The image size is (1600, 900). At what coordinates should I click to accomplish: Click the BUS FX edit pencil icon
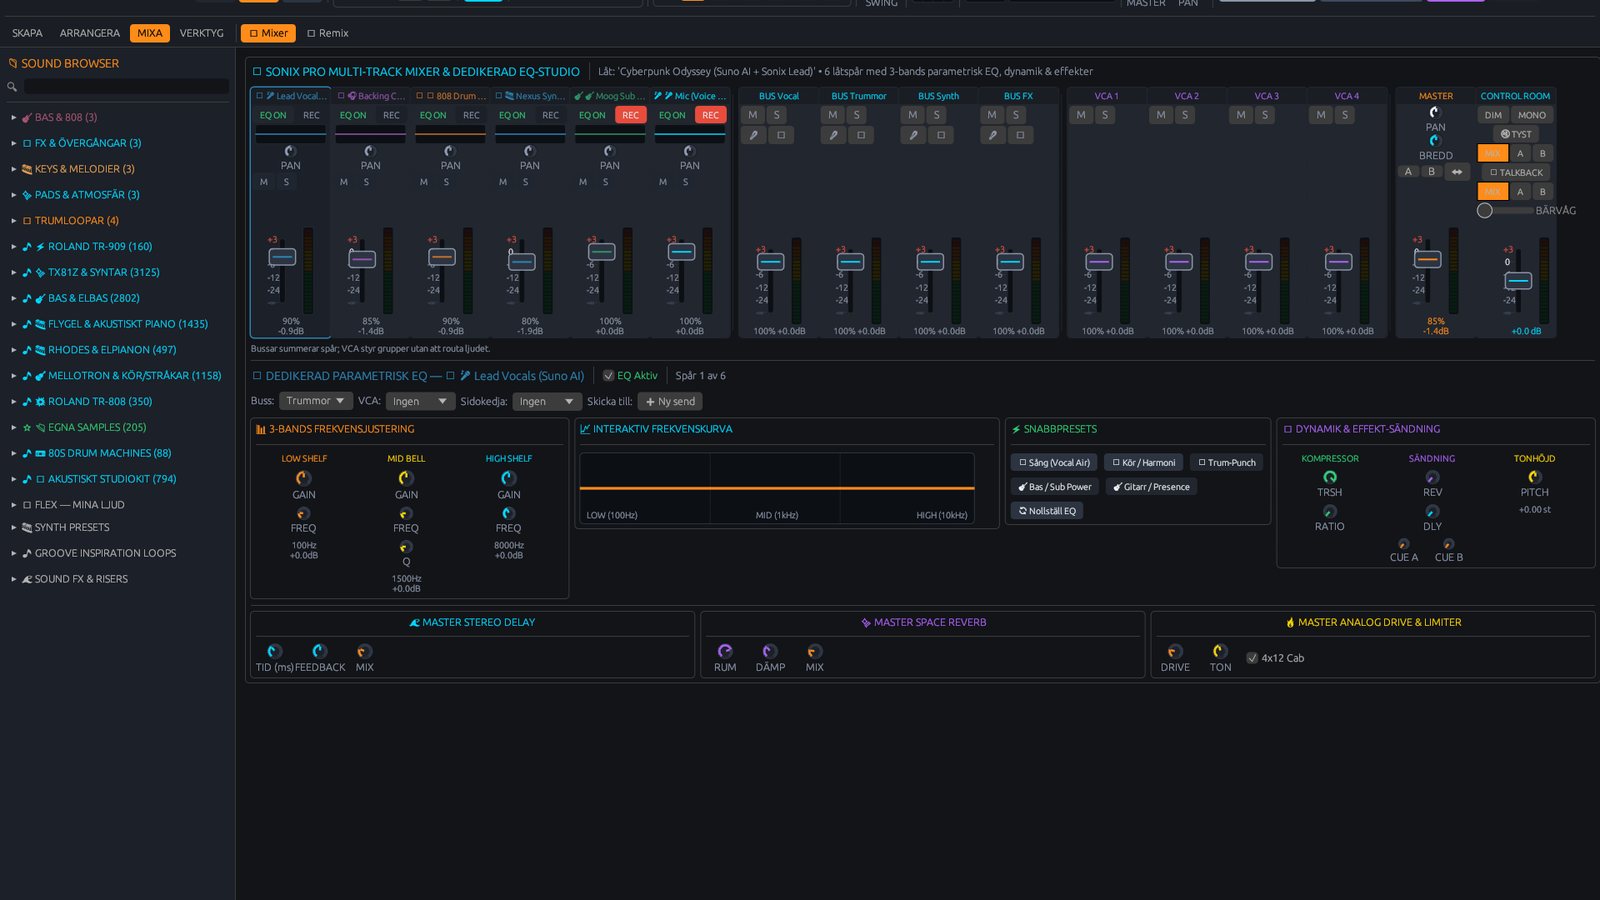point(992,135)
